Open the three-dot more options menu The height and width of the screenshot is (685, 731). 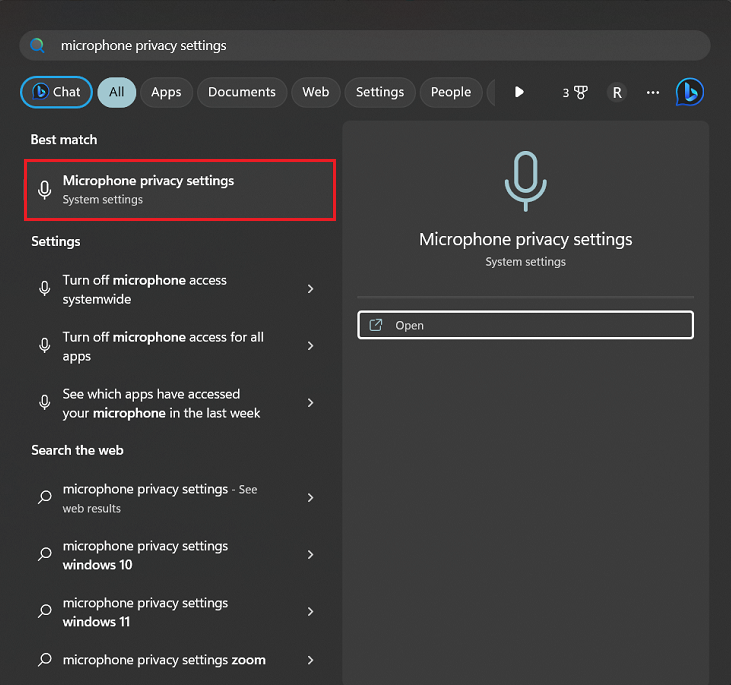[653, 92]
